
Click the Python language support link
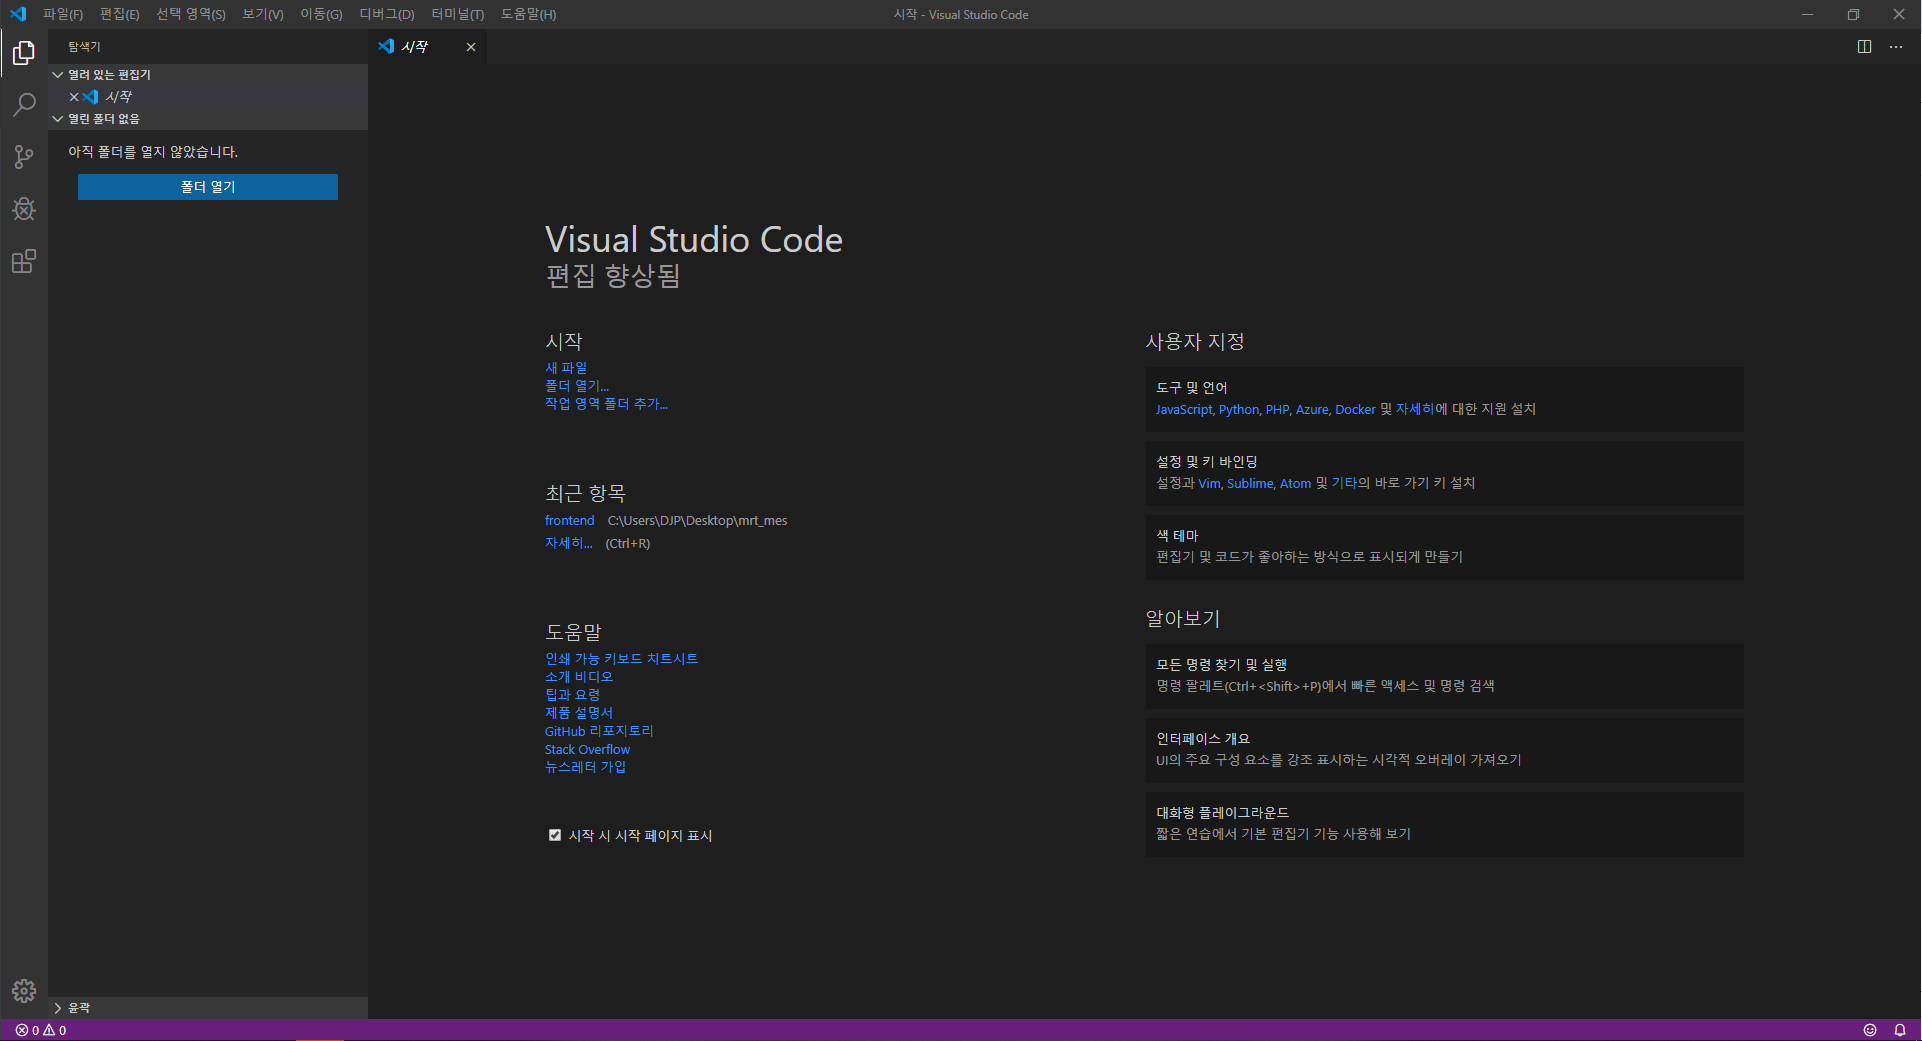(x=1239, y=409)
